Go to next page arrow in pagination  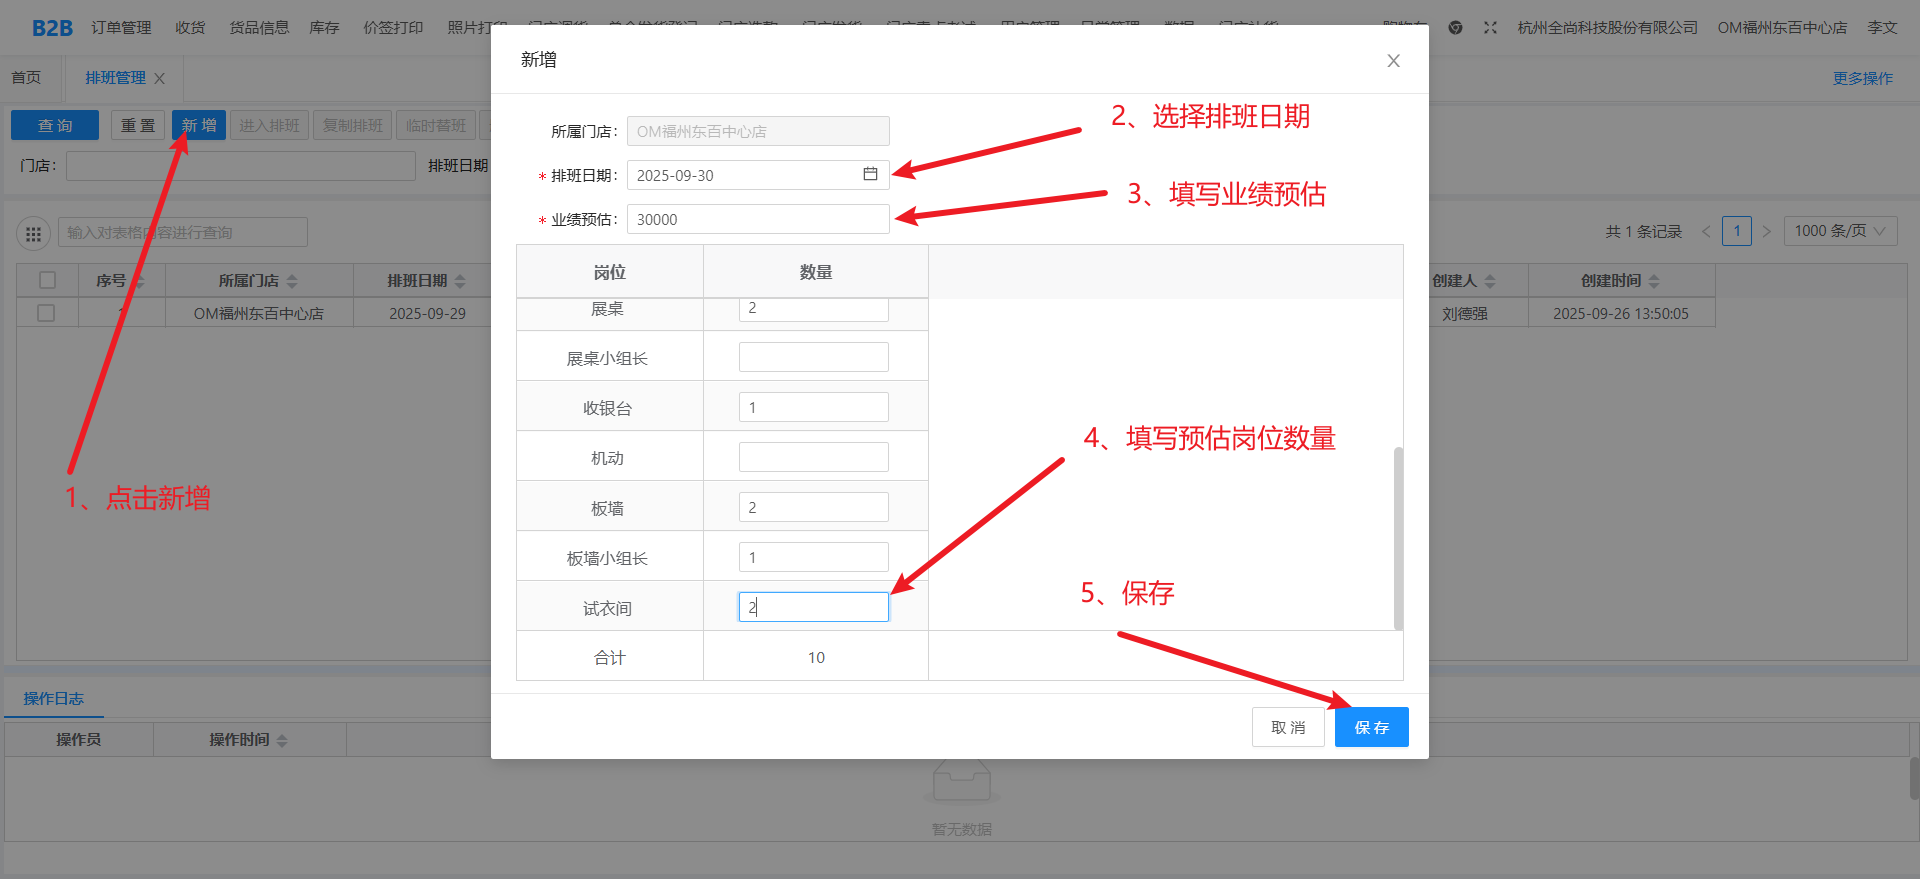pos(1767,232)
